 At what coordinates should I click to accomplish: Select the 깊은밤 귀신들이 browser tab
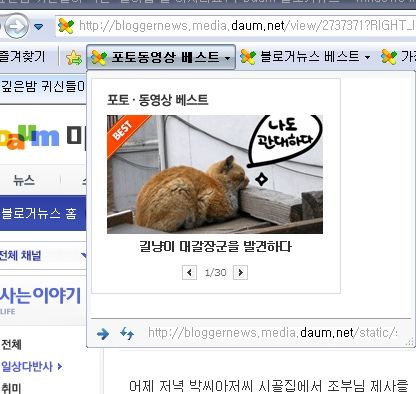coord(43,87)
